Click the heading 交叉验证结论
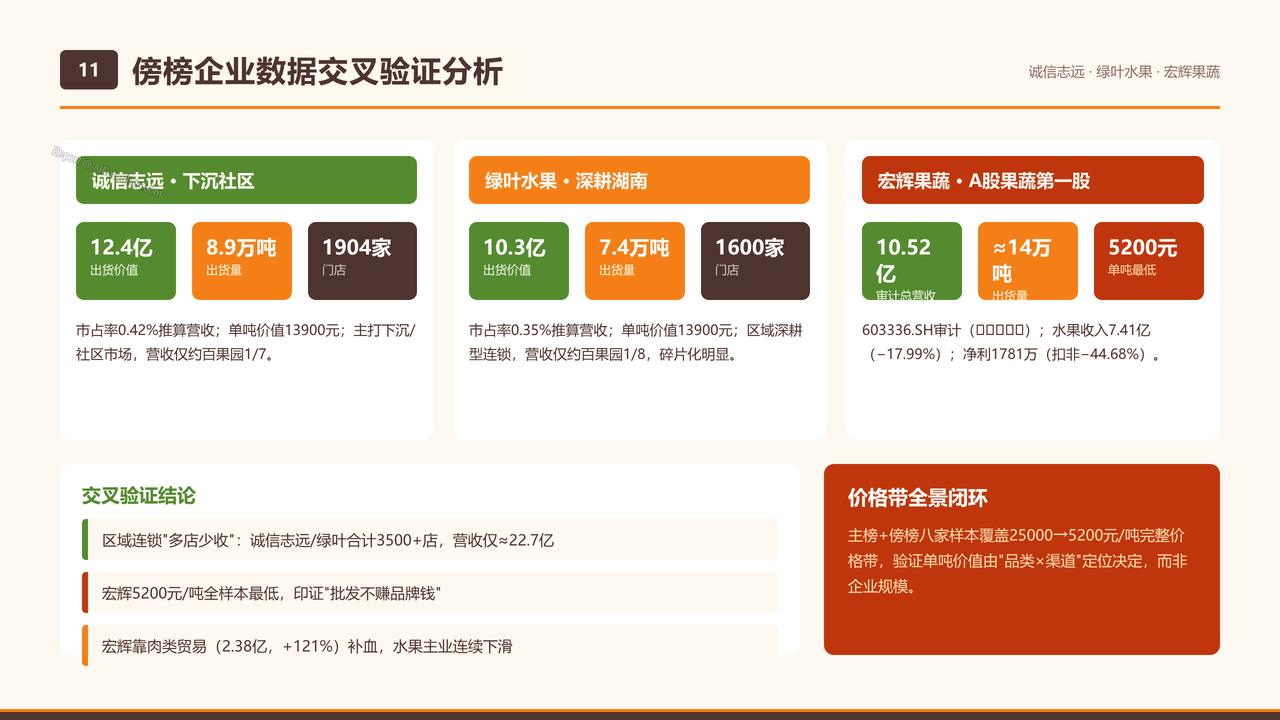The width and height of the screenshot is (1280, 720). [x=139, y=496]
